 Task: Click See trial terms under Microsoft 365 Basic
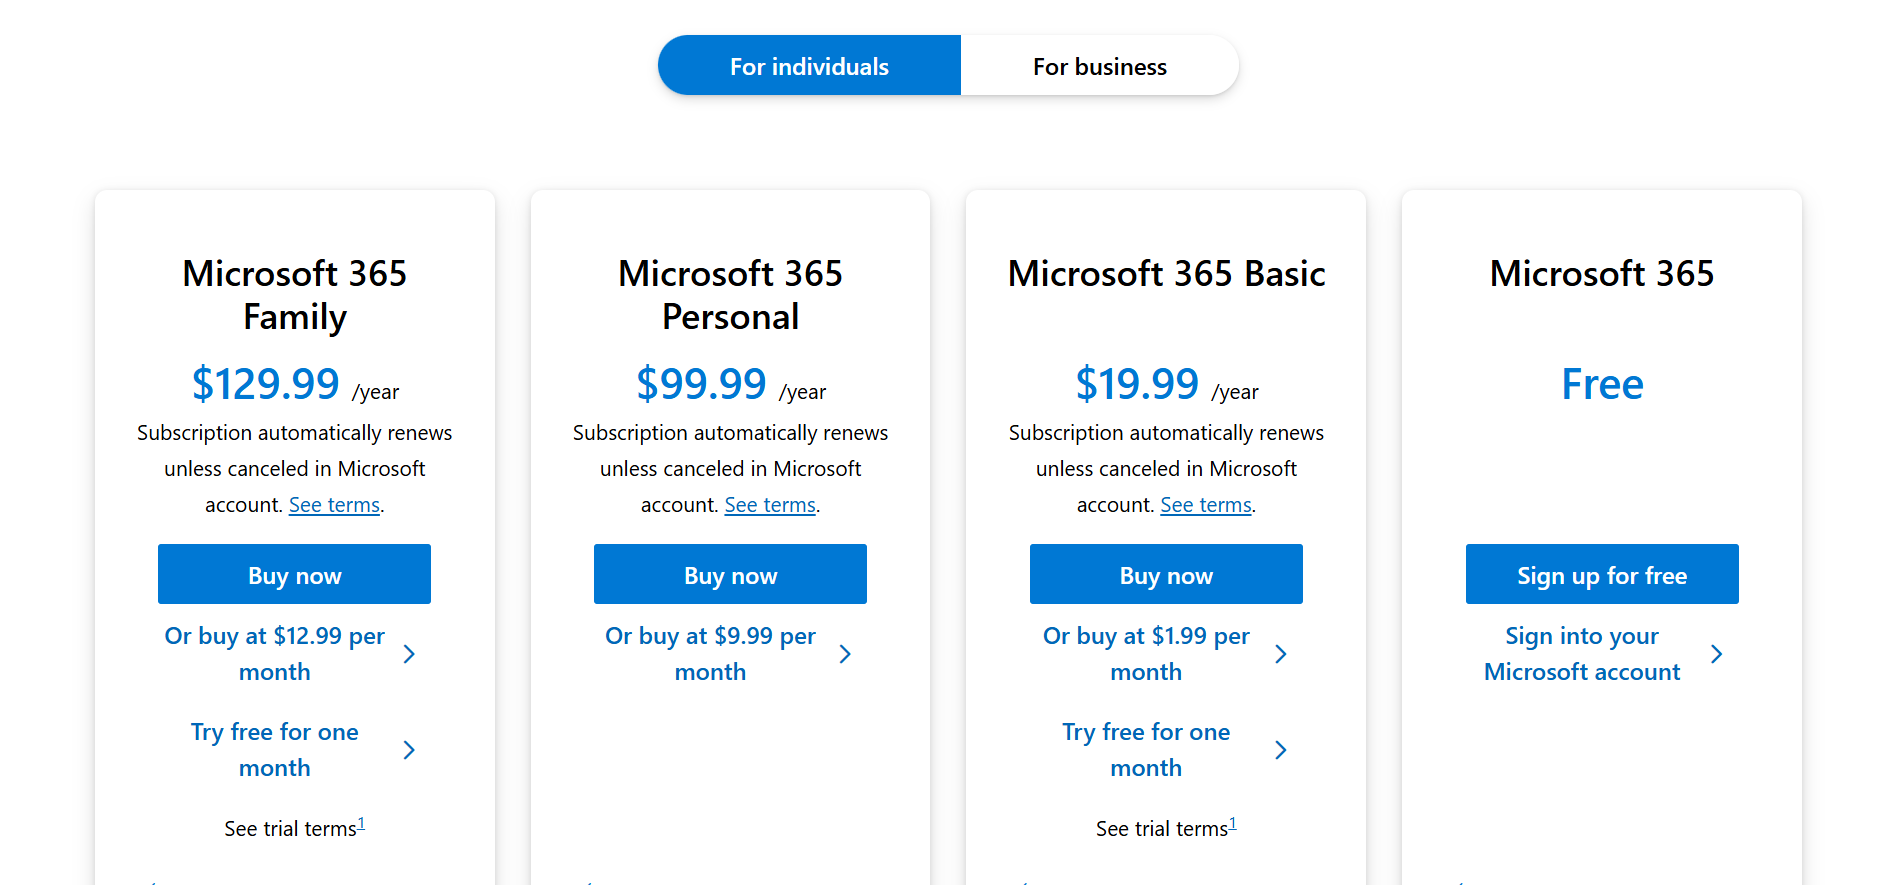click(1161, 828)
